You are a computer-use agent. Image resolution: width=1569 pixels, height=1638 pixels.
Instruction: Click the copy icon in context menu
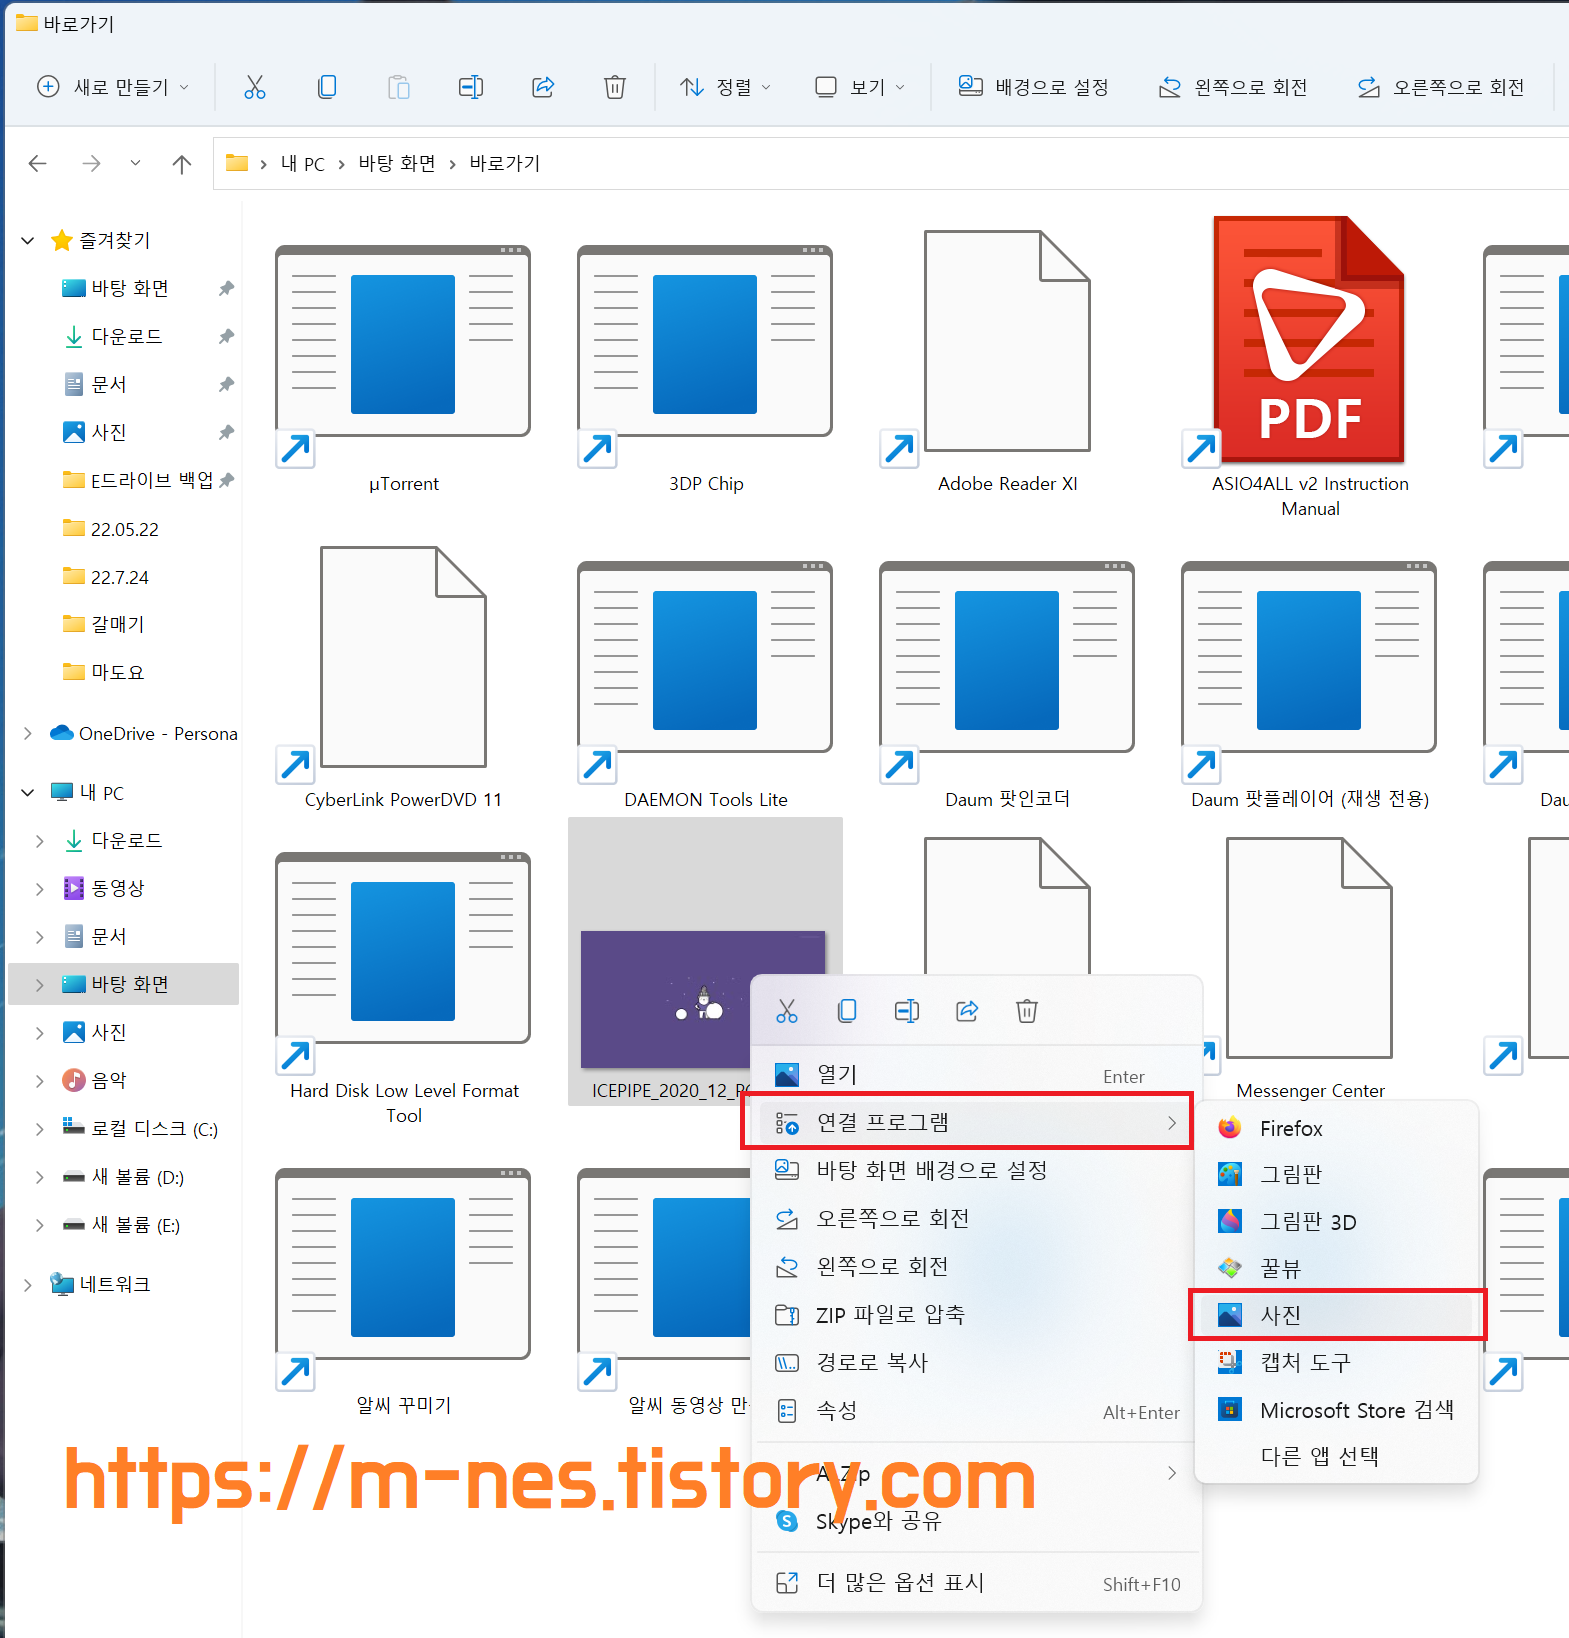[x=847, y=1011]
